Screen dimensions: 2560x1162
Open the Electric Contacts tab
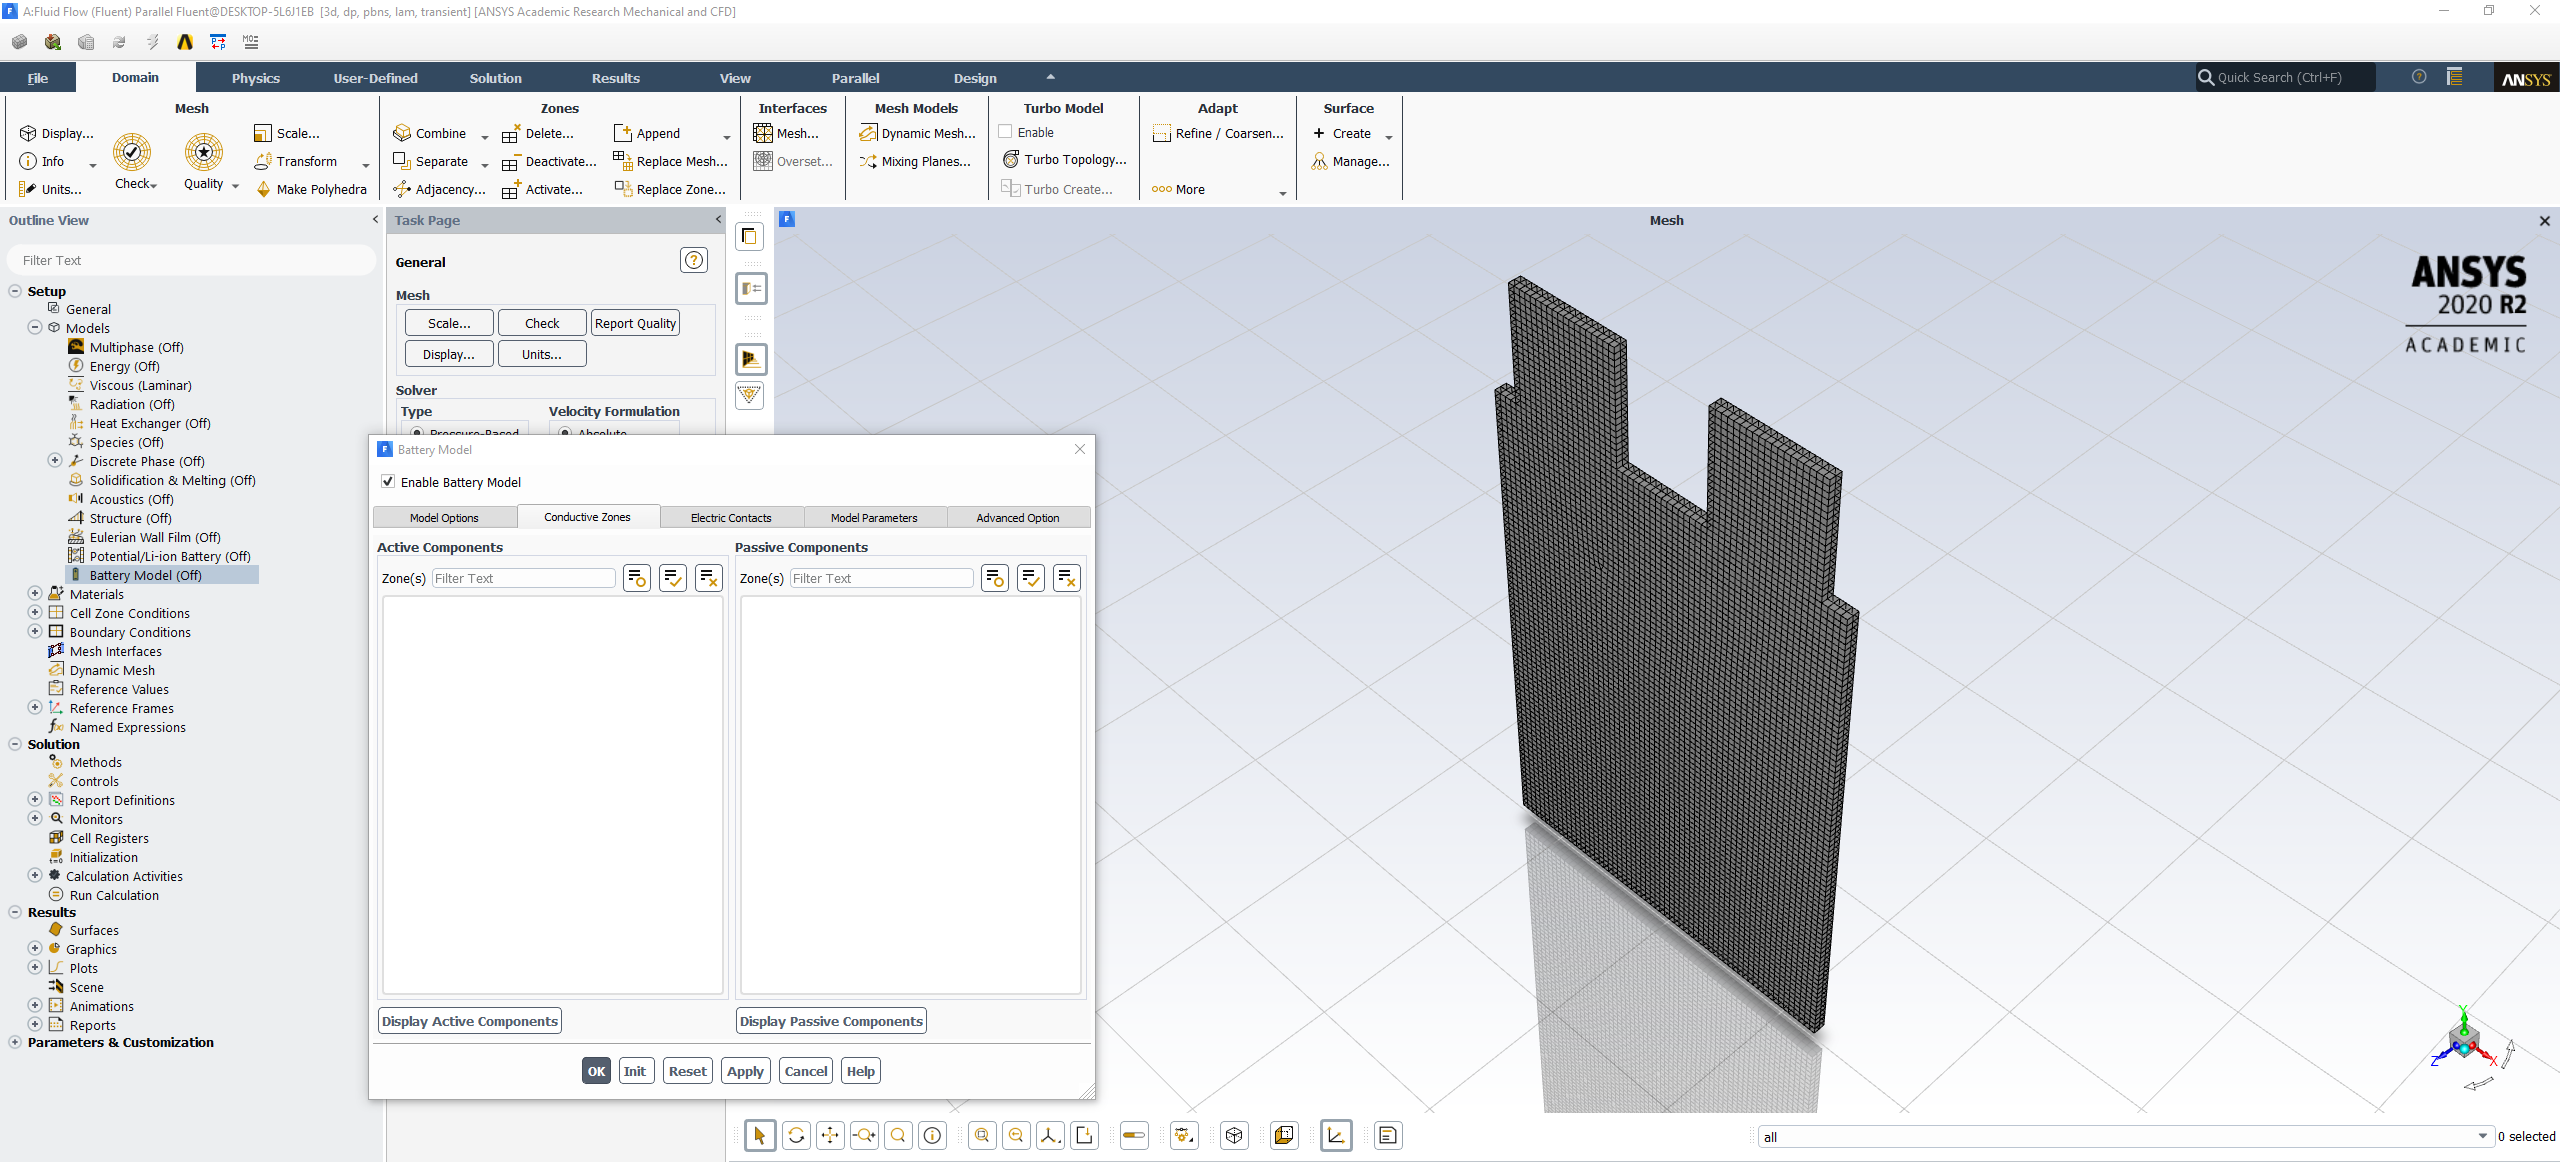coord(731,517)
